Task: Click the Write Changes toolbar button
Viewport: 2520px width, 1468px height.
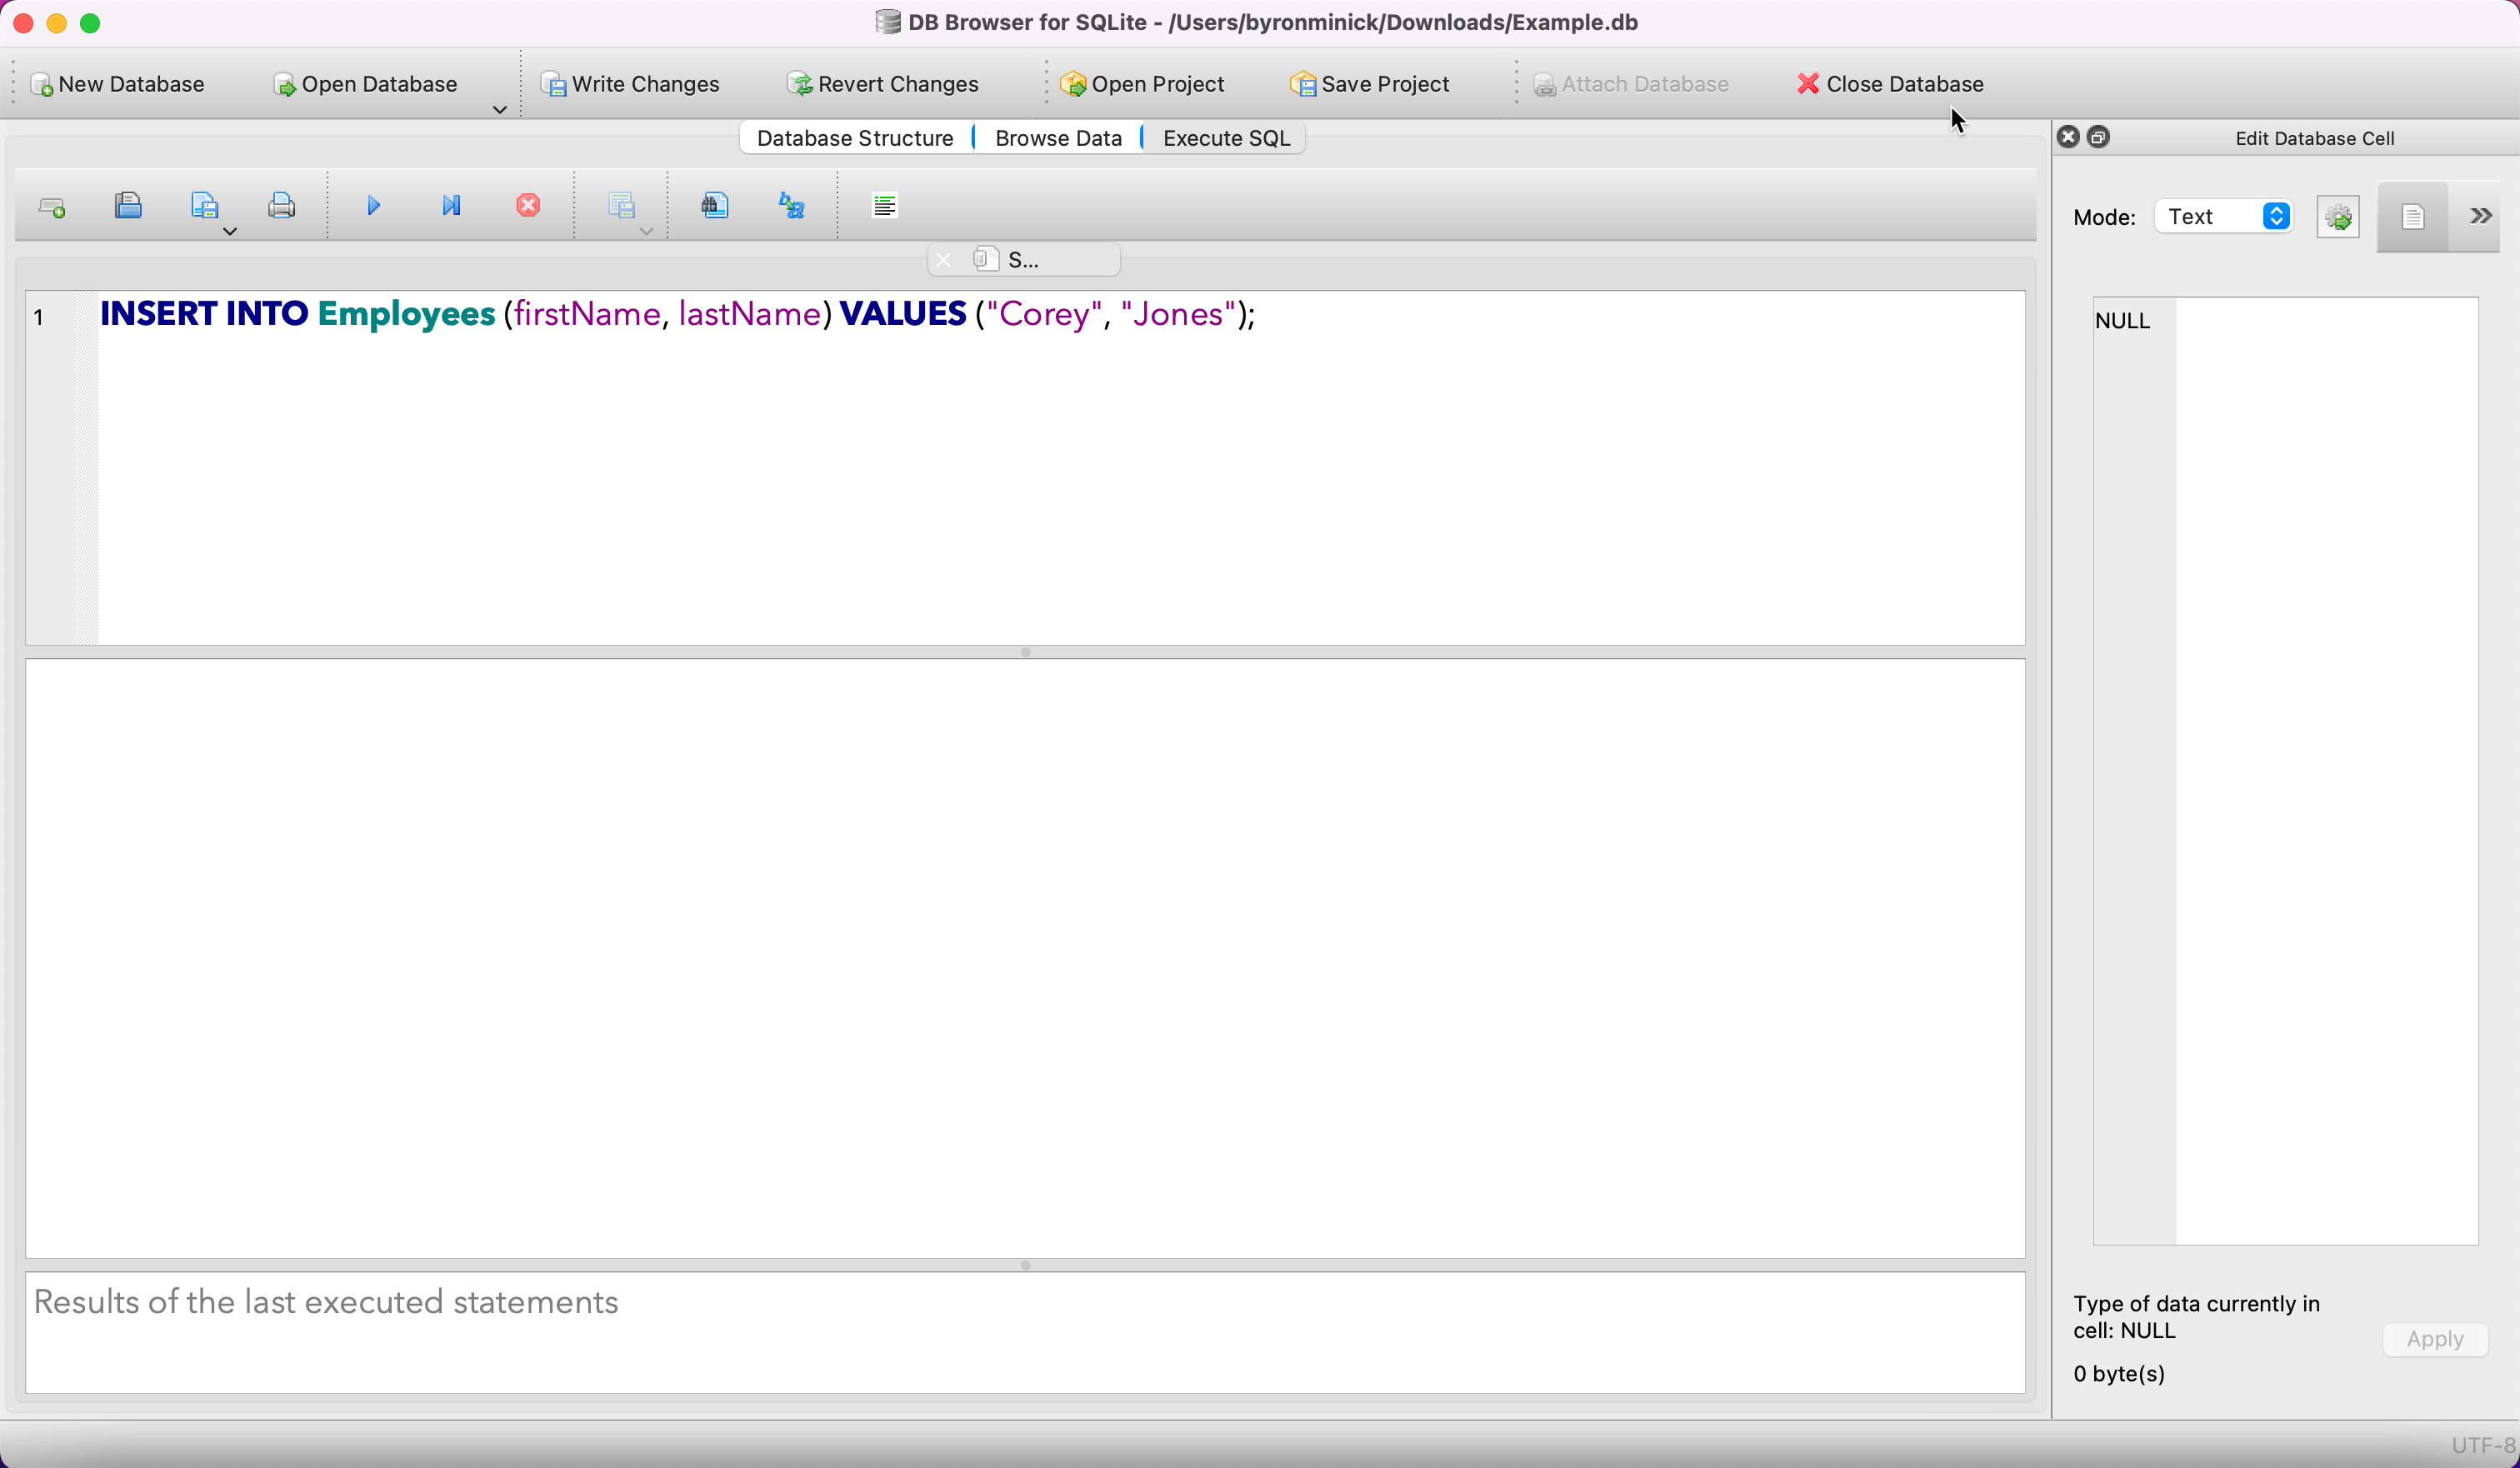Action: click(631, 84)
